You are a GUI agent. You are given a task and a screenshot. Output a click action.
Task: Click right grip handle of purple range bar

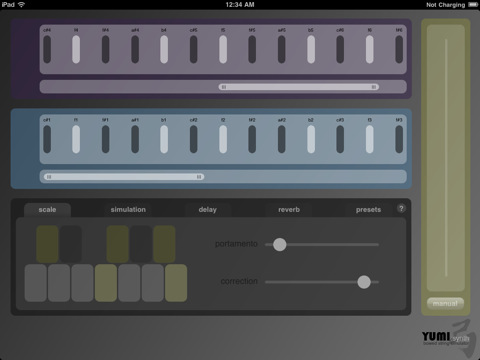[374, 87]
